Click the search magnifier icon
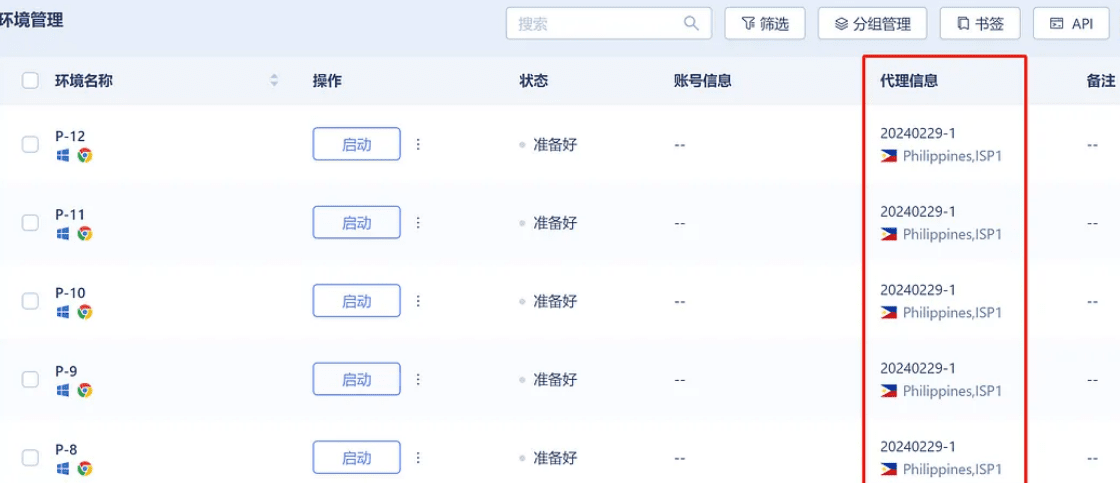Screen dimensions: 1120x483 (x=691, y=24)
